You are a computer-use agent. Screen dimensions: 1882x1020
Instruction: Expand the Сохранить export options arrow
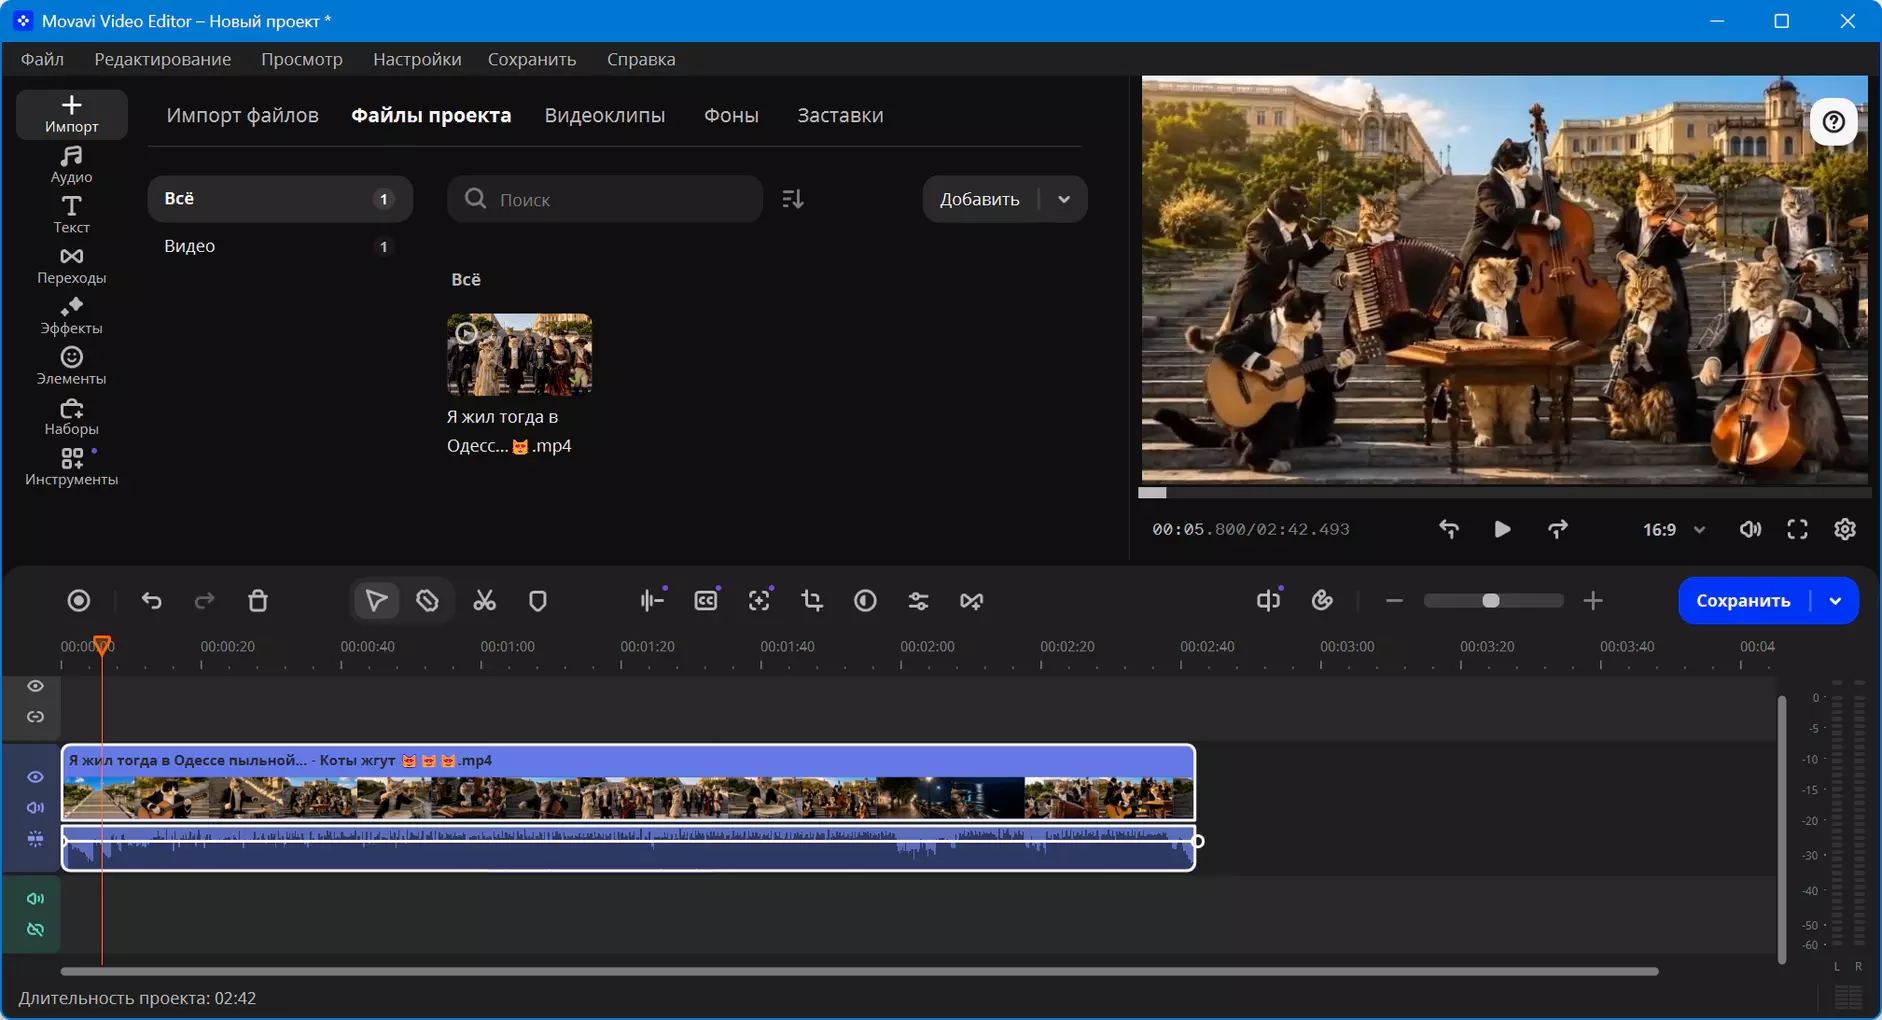1835,601
